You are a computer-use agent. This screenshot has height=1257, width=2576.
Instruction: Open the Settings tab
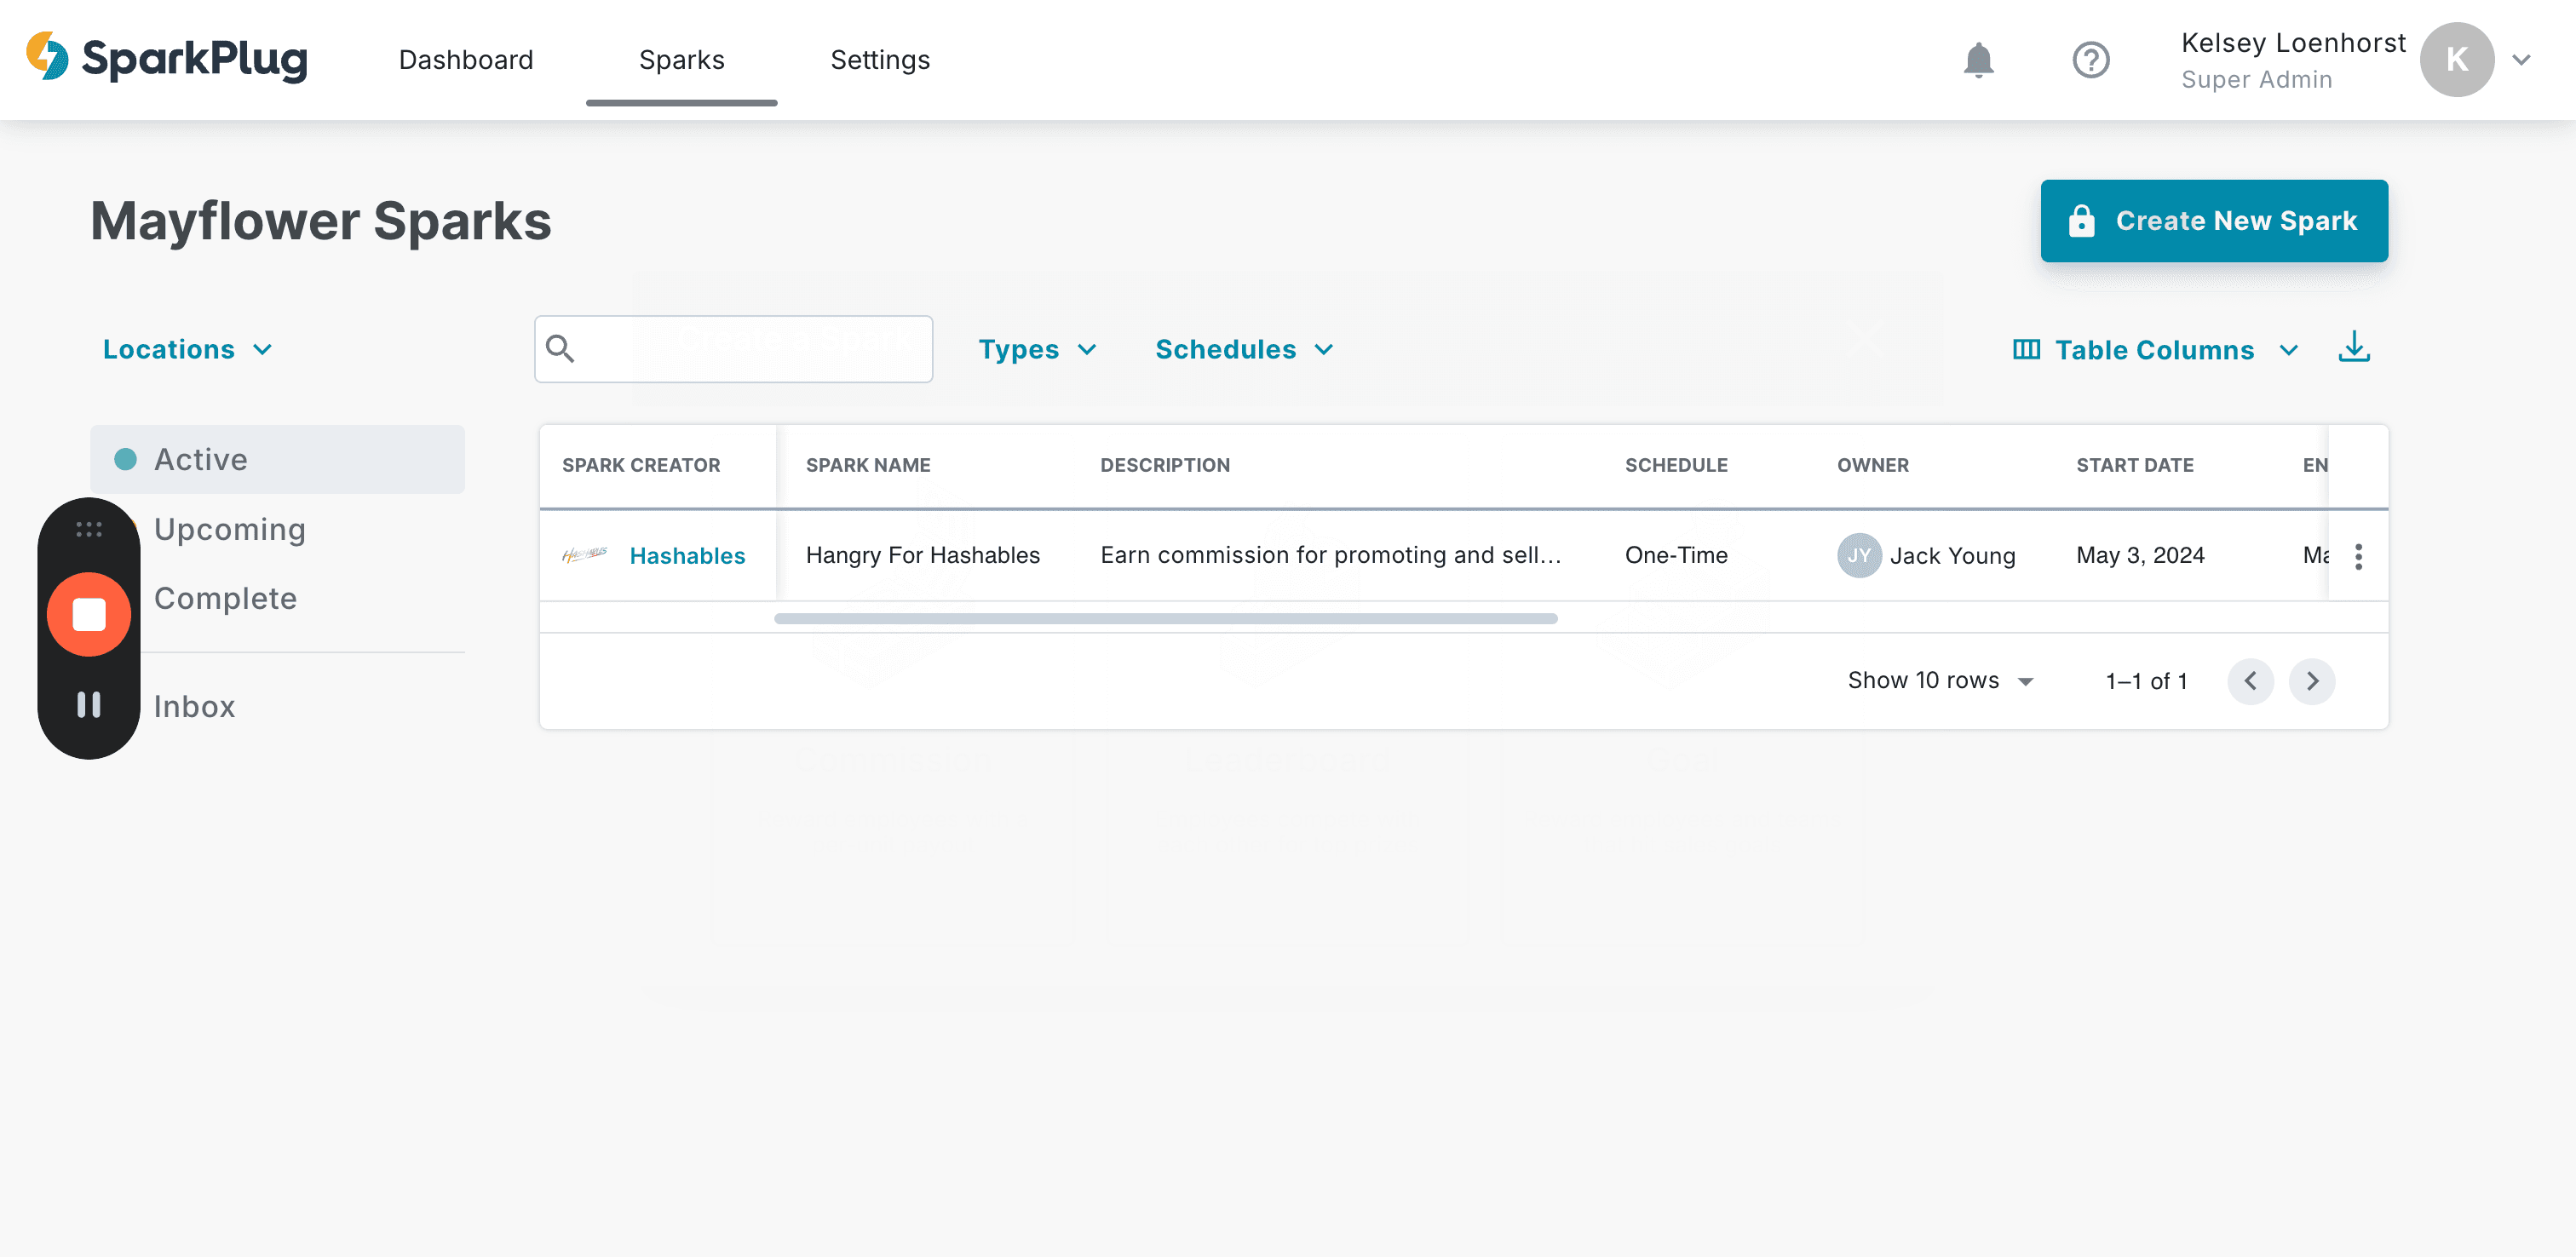click(880, 60)
